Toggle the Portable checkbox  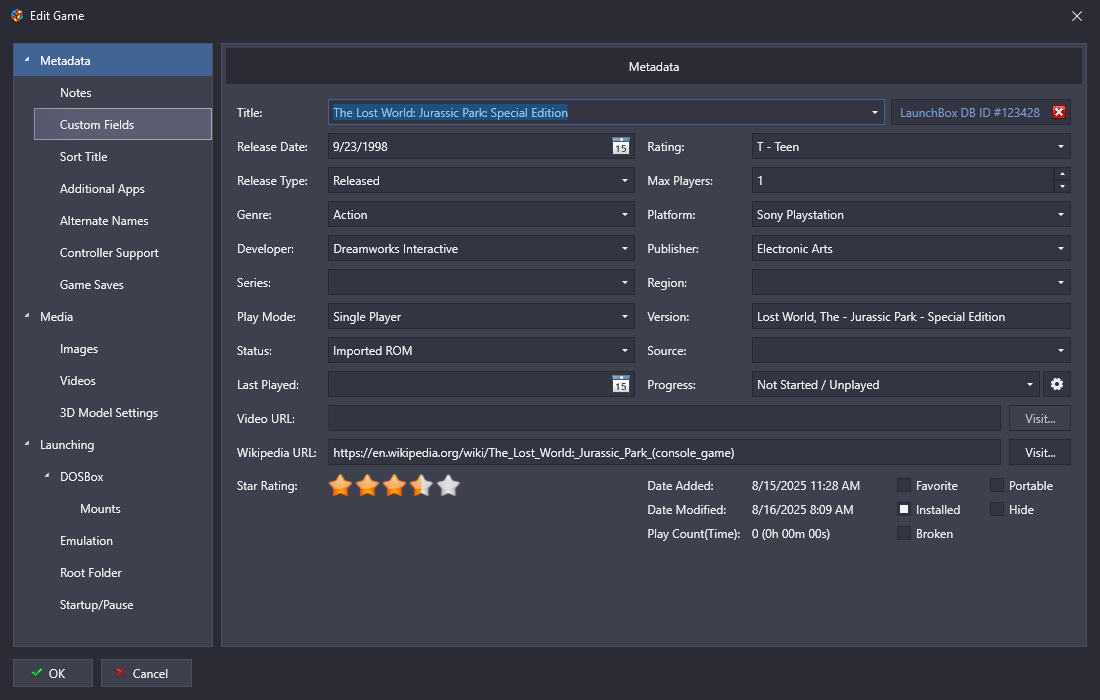(x=997, y=485)
